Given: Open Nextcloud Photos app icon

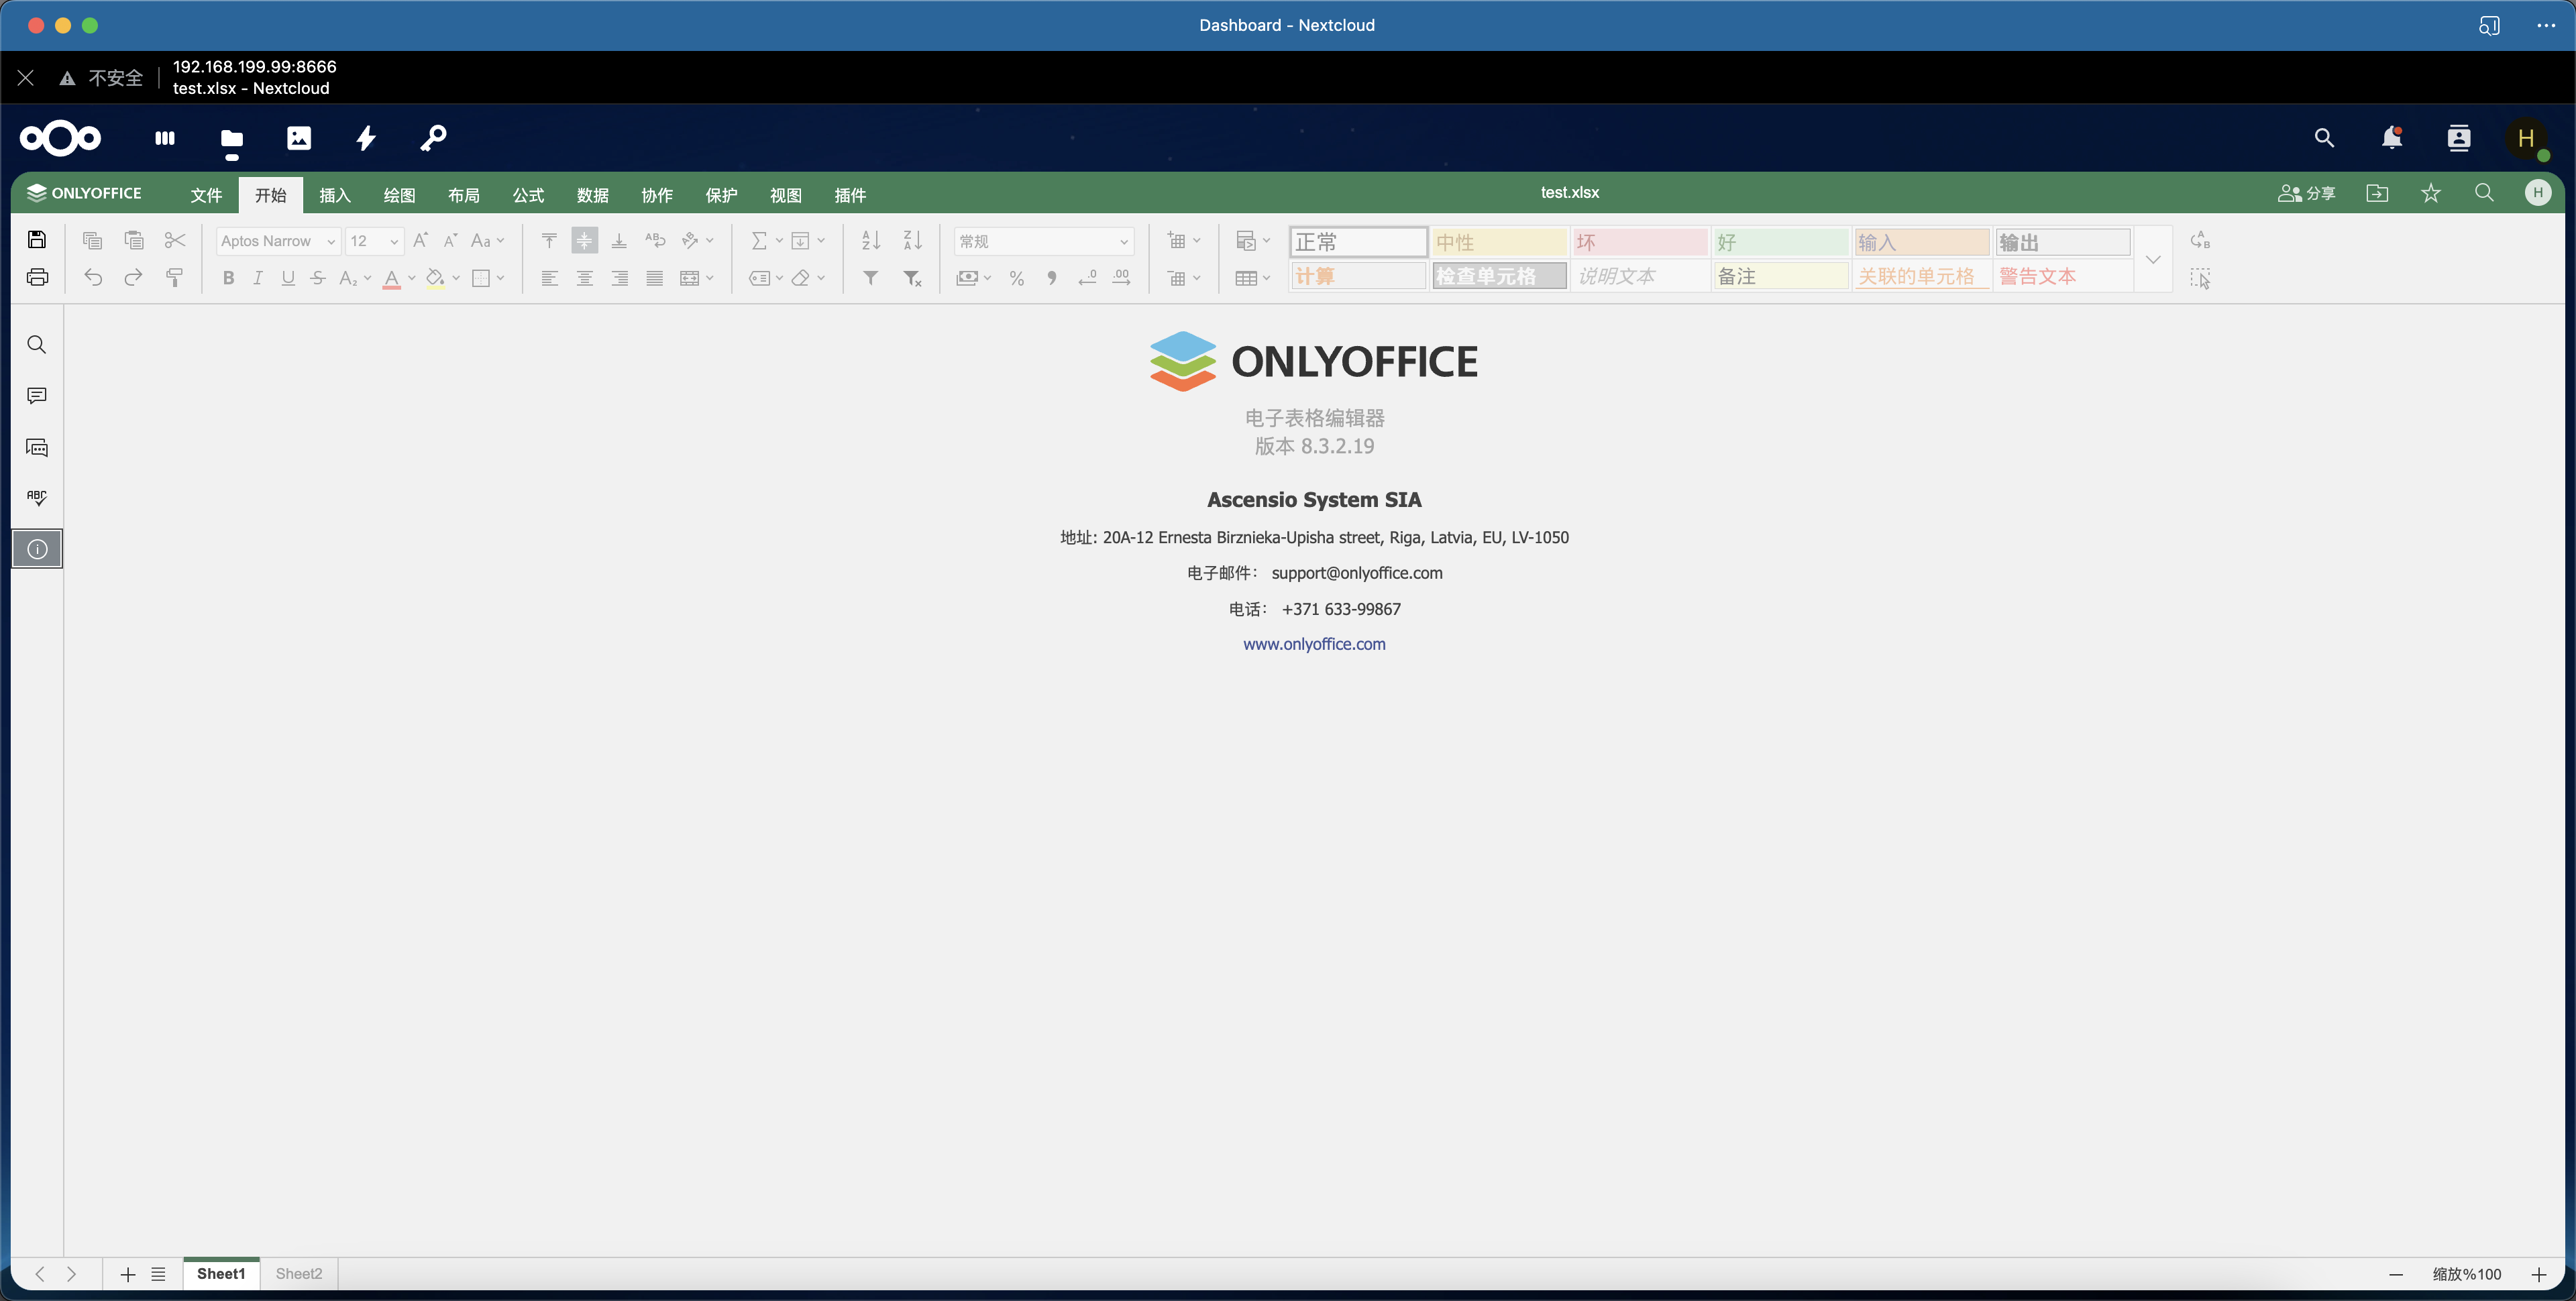Looking at the screenshot, I should pyautogui.click(x=299, y=138).
